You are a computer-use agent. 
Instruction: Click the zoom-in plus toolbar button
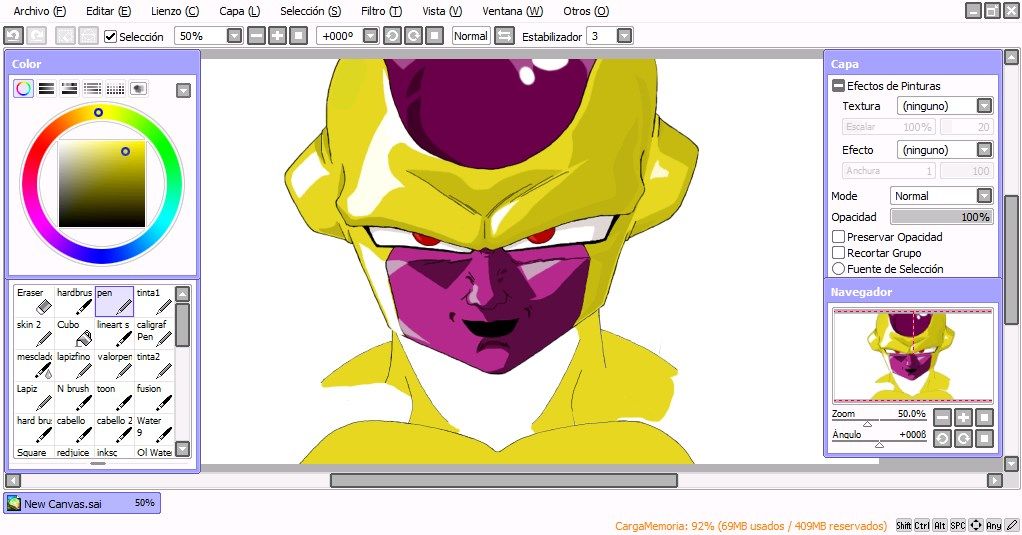pos(278,36)
